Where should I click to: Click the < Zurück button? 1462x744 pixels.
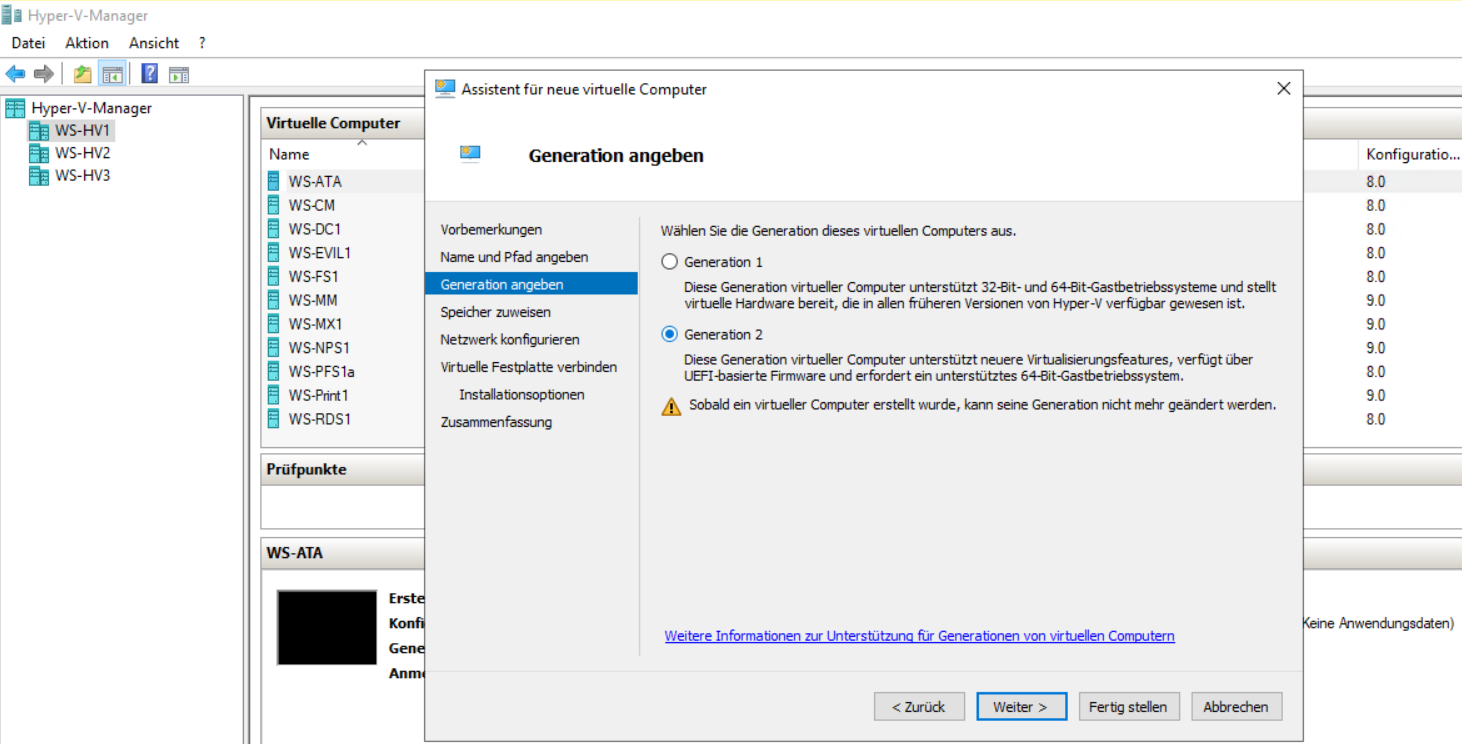pyautogui.click(x=919, y=706)
